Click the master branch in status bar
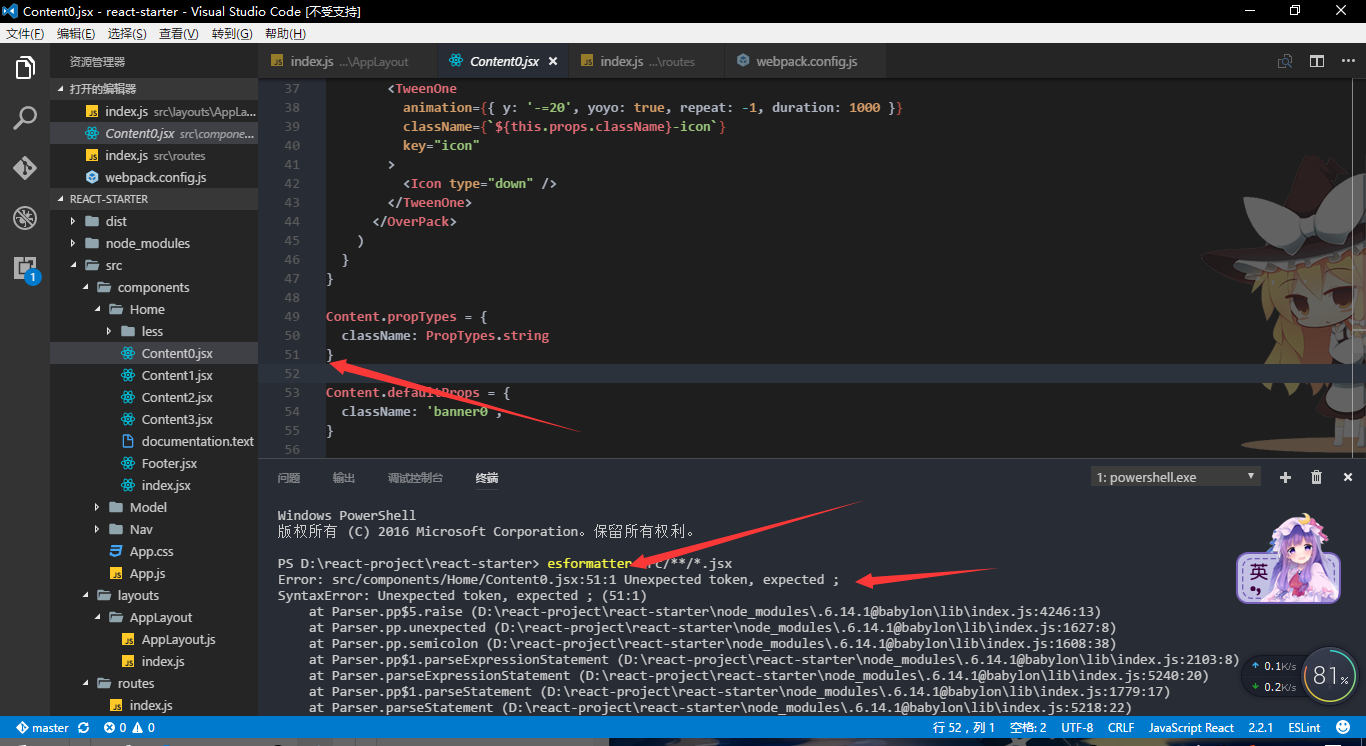This screenshot has height=746, width=1366. point(42,728)
